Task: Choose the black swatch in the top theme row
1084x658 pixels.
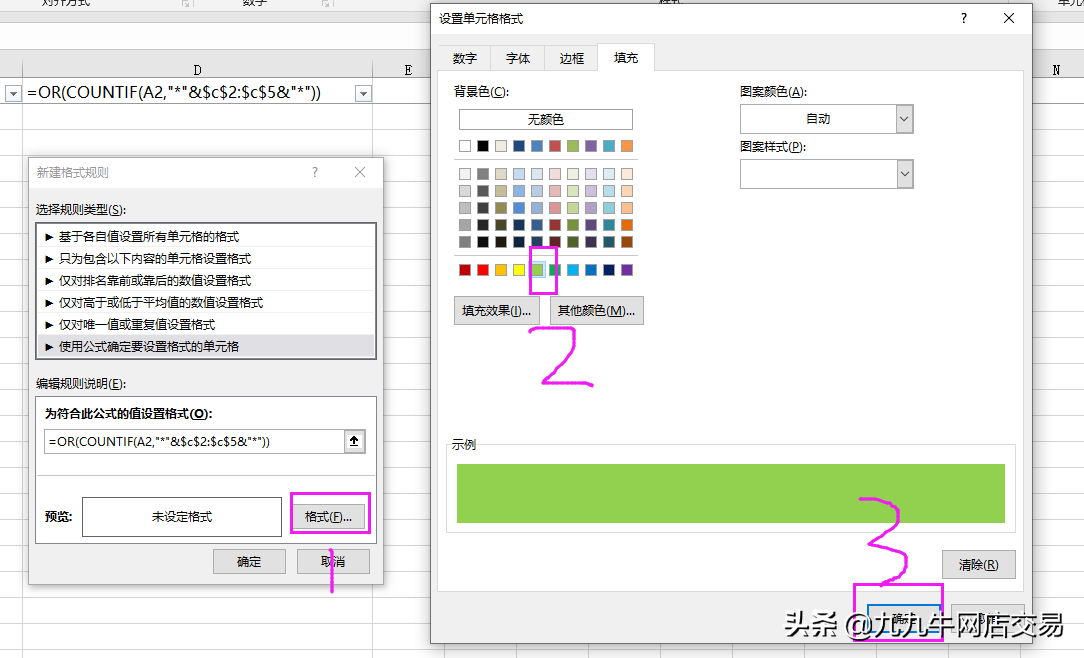Action: 483,146
